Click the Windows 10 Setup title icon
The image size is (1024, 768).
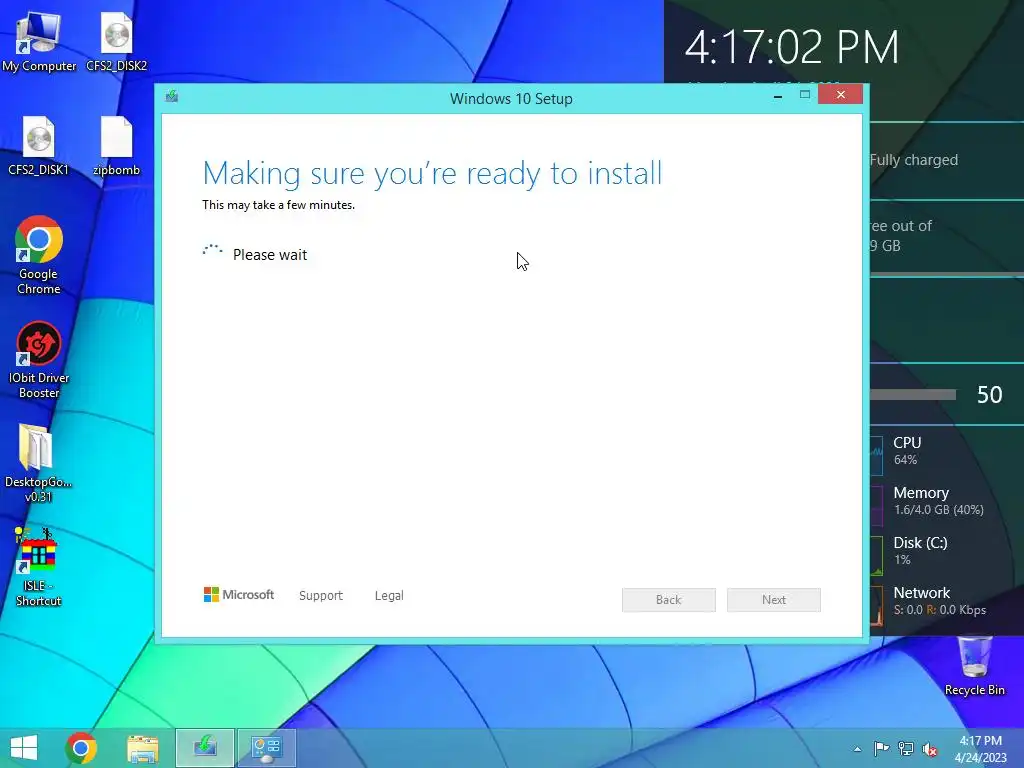pos(172,97)
